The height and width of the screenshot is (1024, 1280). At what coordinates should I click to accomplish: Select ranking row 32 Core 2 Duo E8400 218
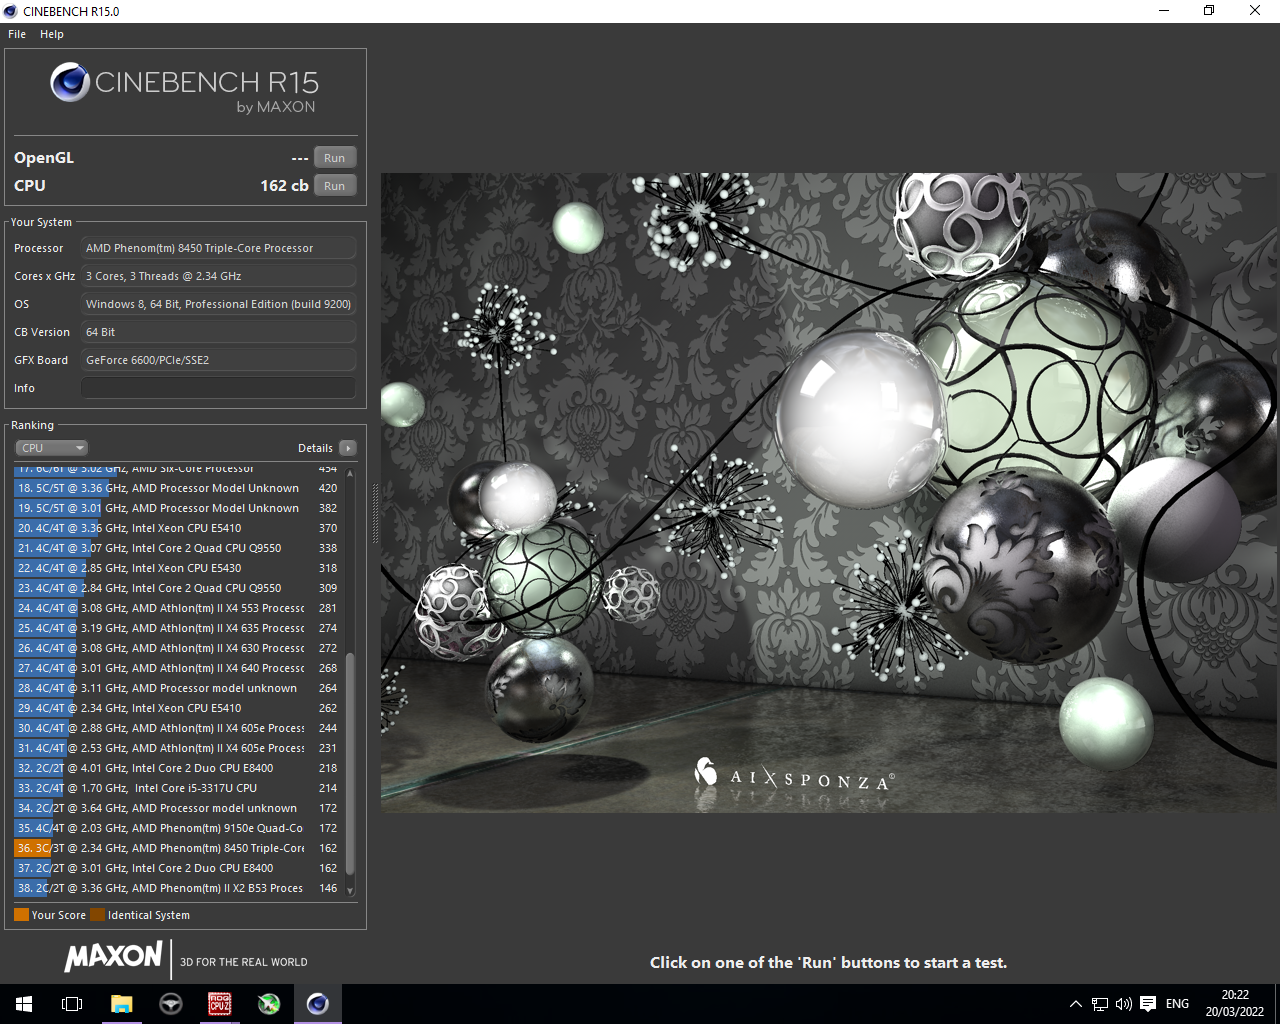coord(178,768)
